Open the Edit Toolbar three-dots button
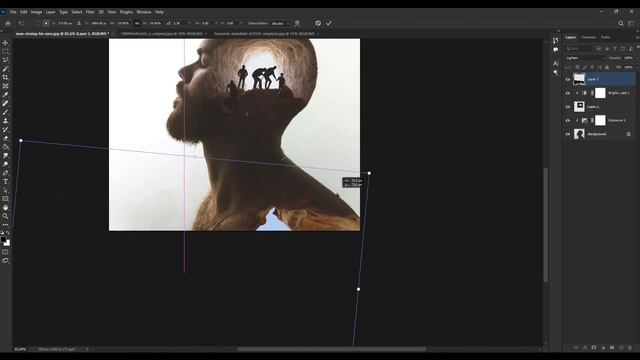Screen dimensions: 640x360 click(x=5, y=224)
